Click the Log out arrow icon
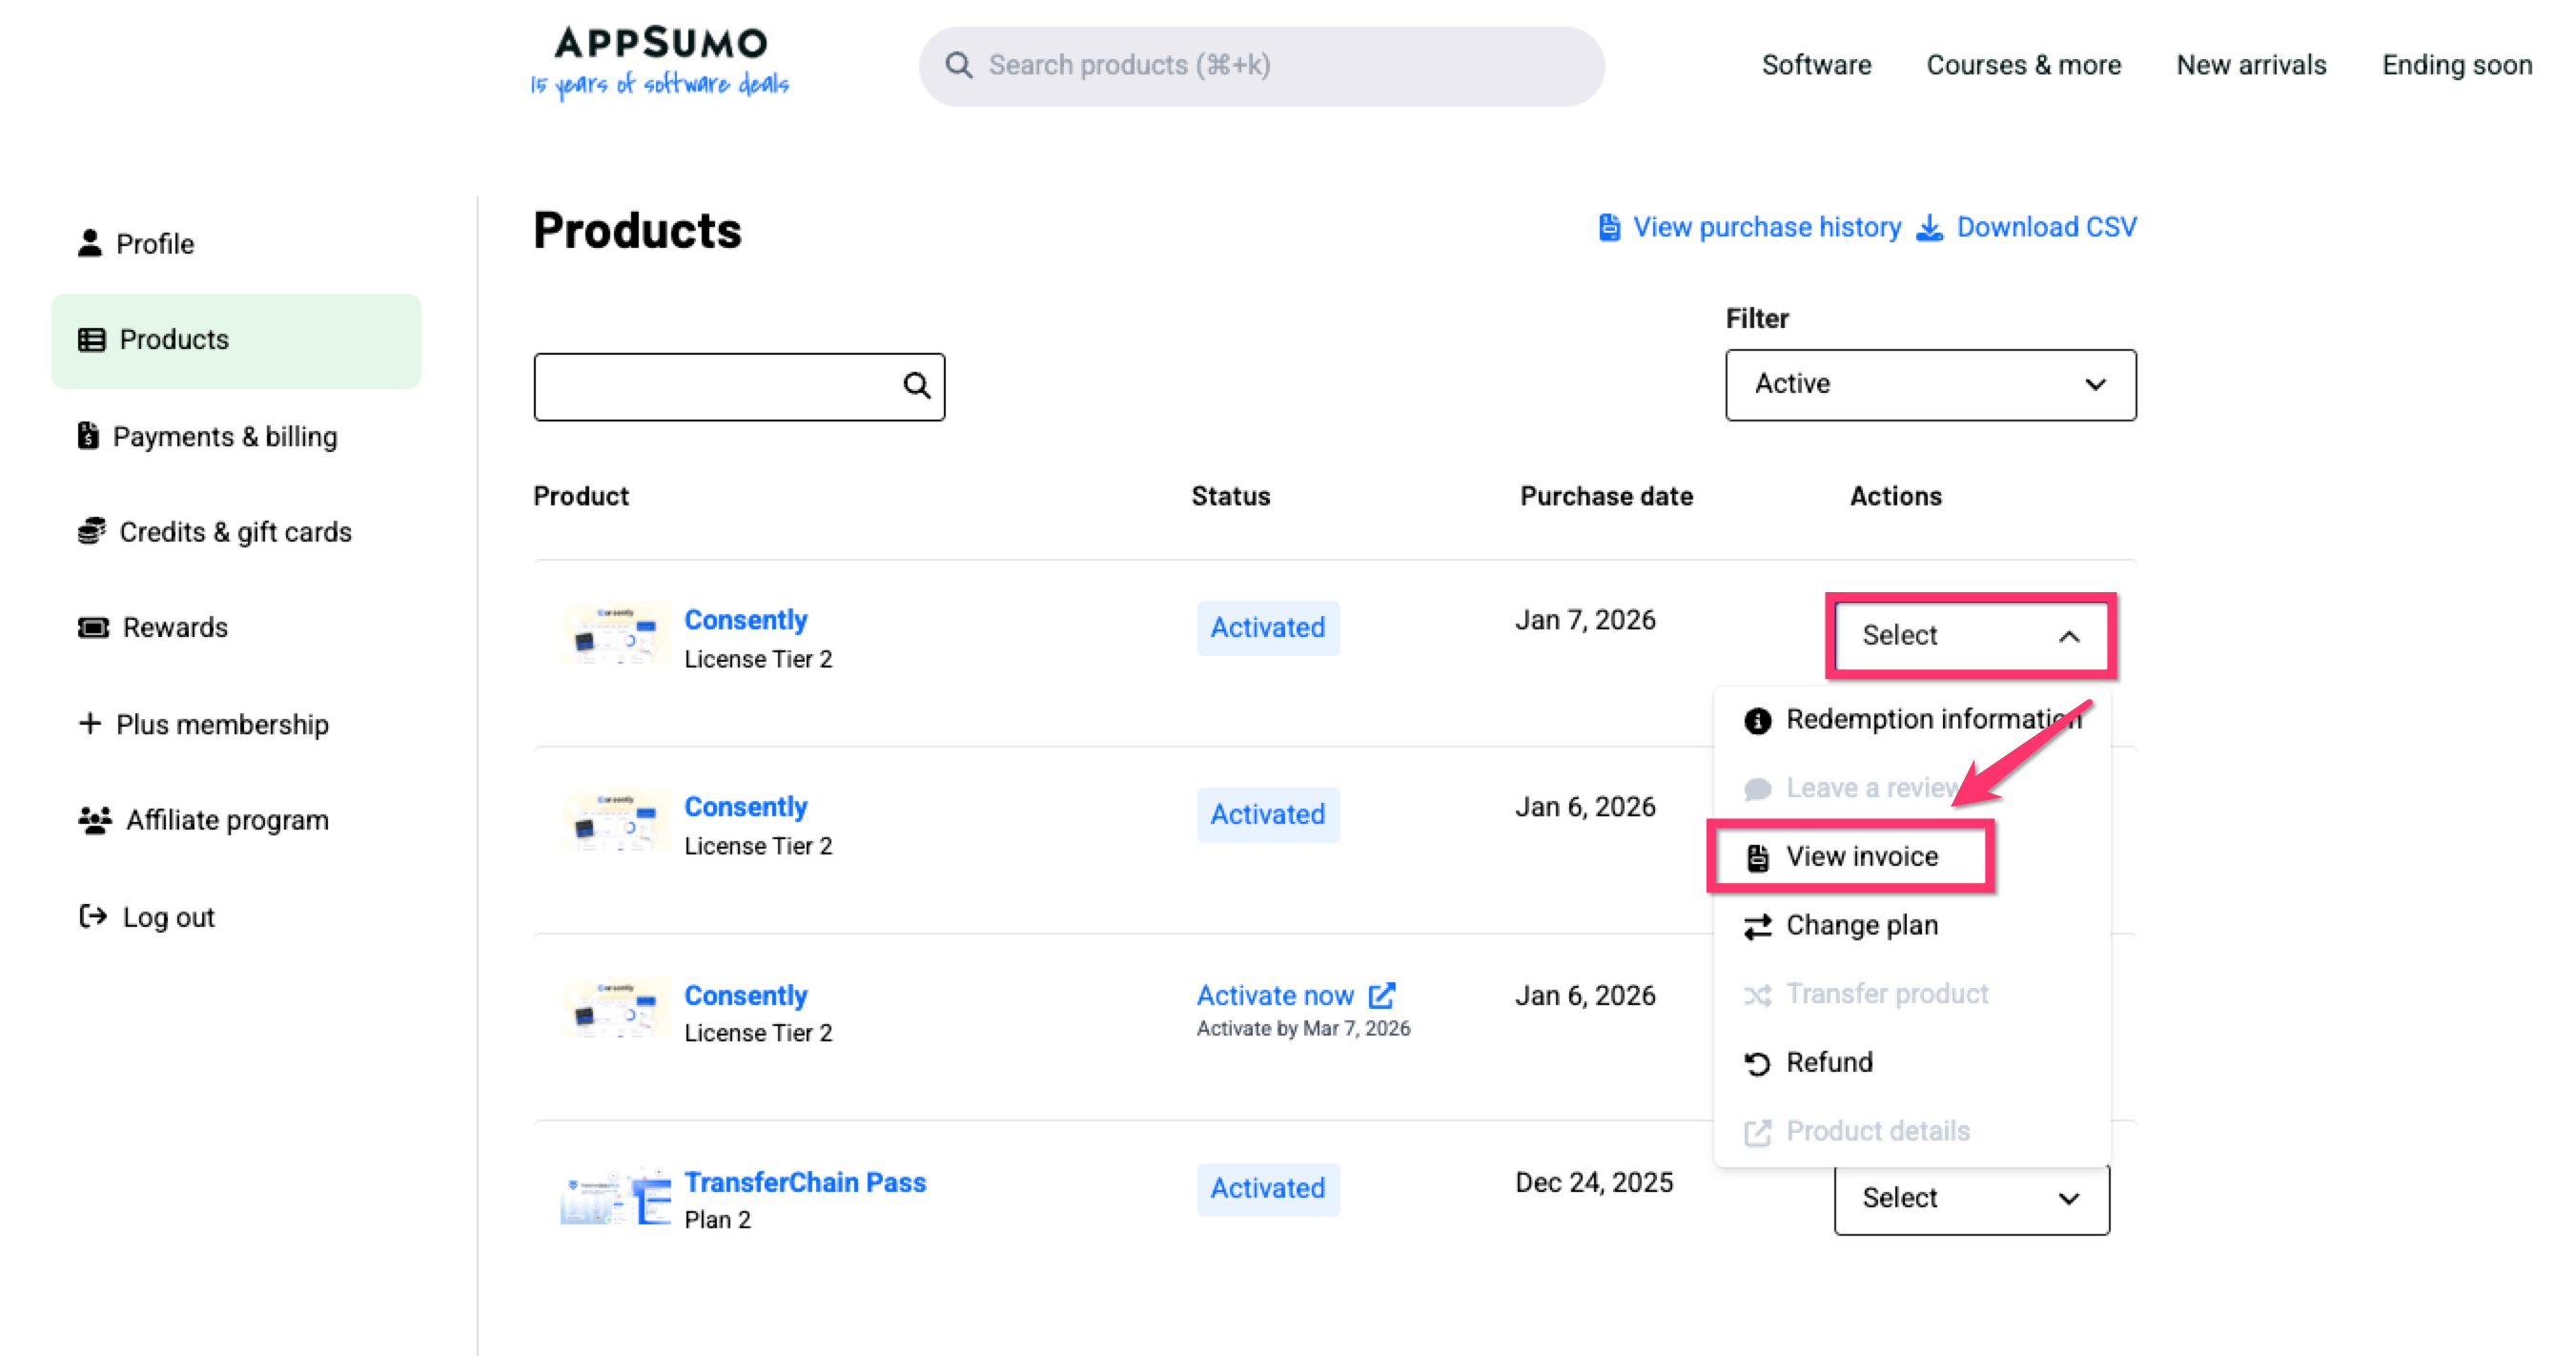2576x1356 pixels. (93, 916)
